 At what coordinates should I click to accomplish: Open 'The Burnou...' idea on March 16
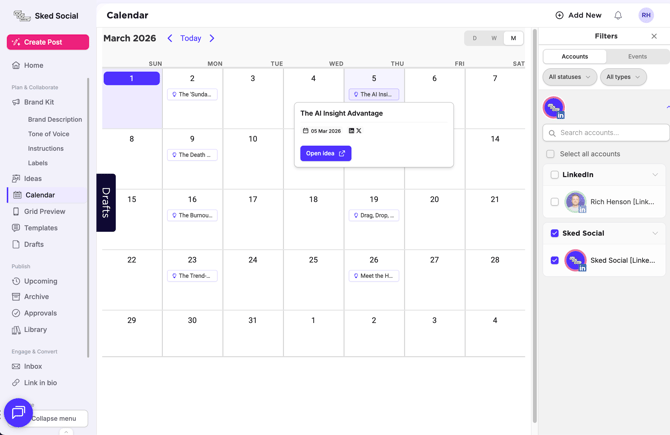[x=192, y=215]
